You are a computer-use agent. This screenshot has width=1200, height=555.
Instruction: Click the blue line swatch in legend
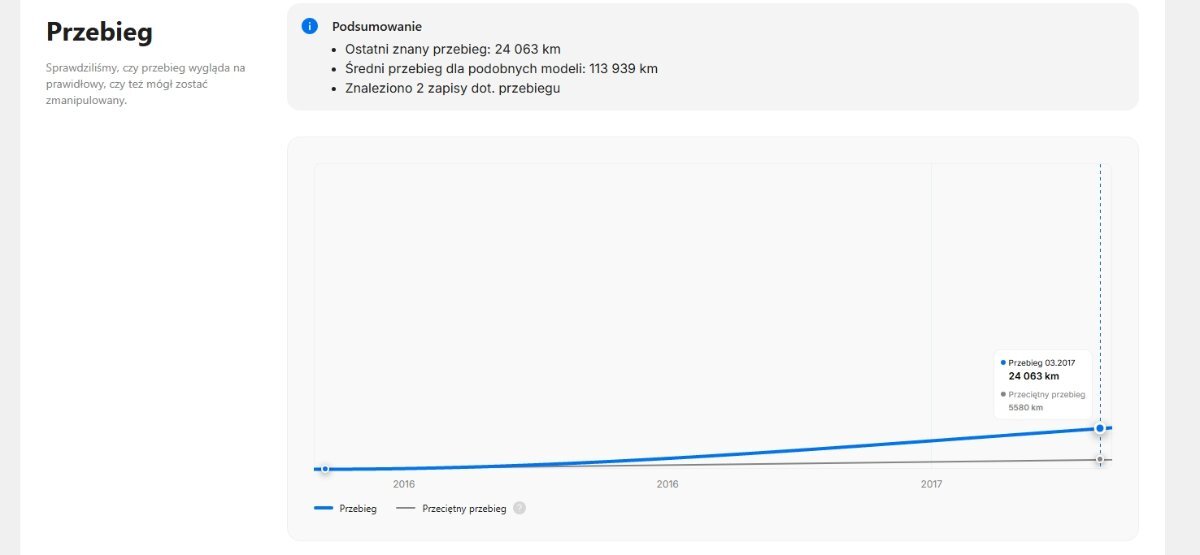[x=323, y=509]
